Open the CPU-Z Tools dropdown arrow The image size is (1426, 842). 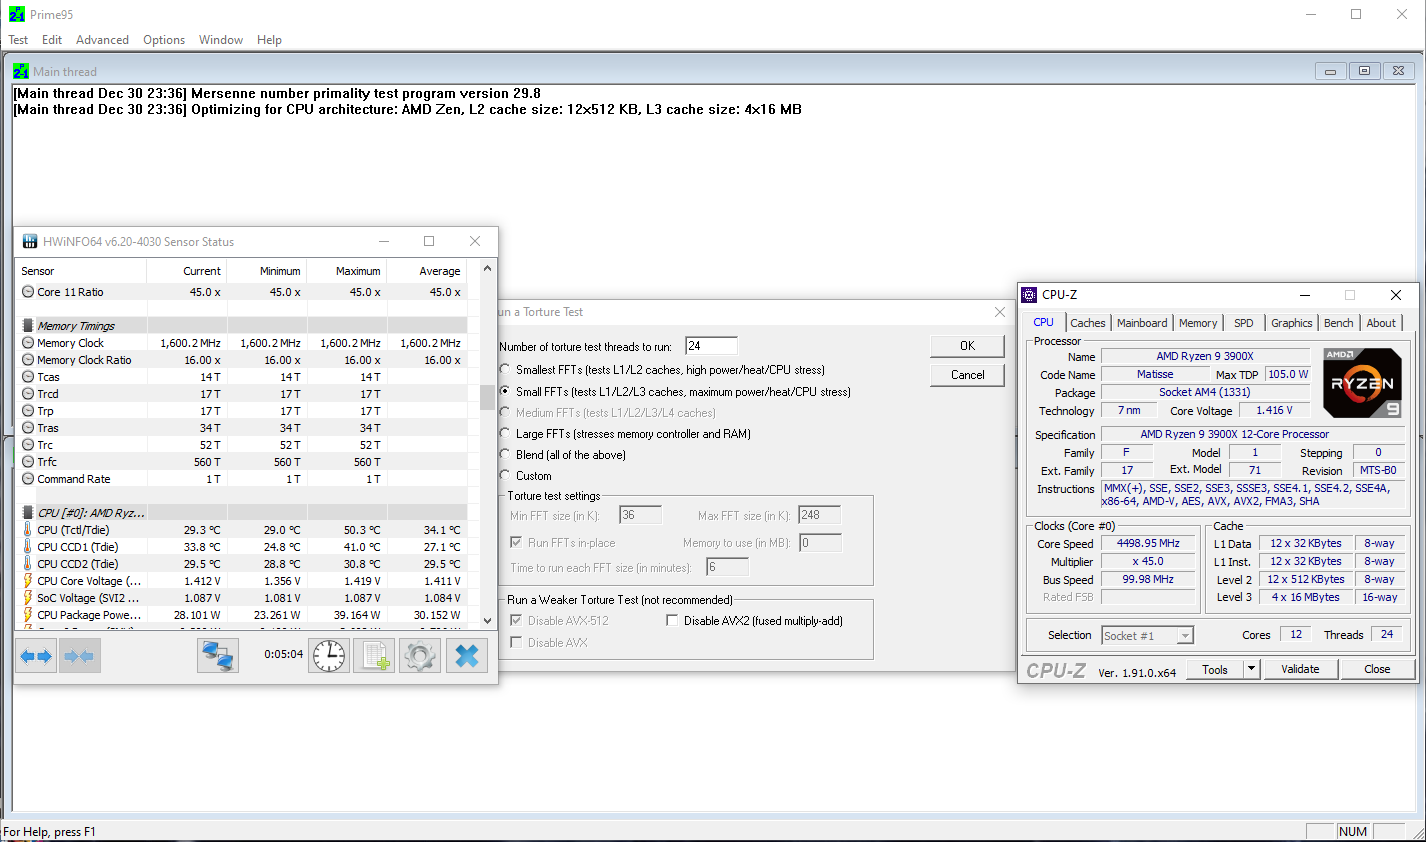1251,669
